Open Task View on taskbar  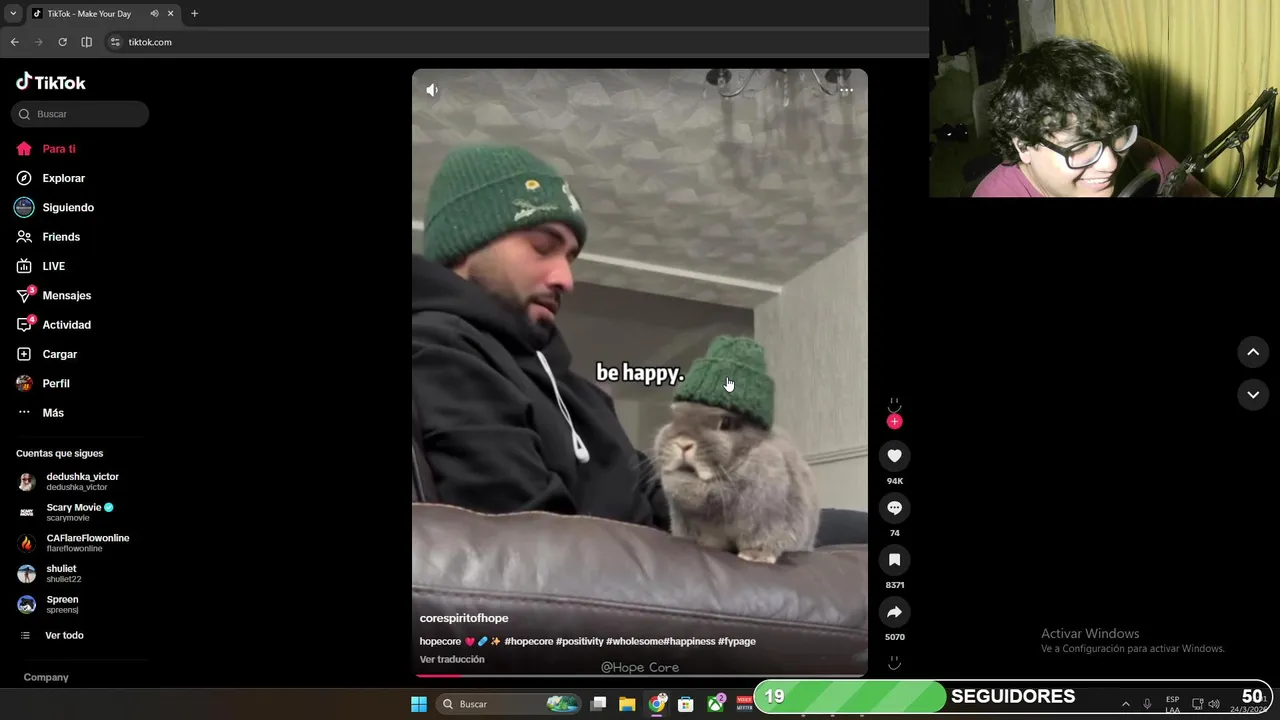(x=598, y=704)
